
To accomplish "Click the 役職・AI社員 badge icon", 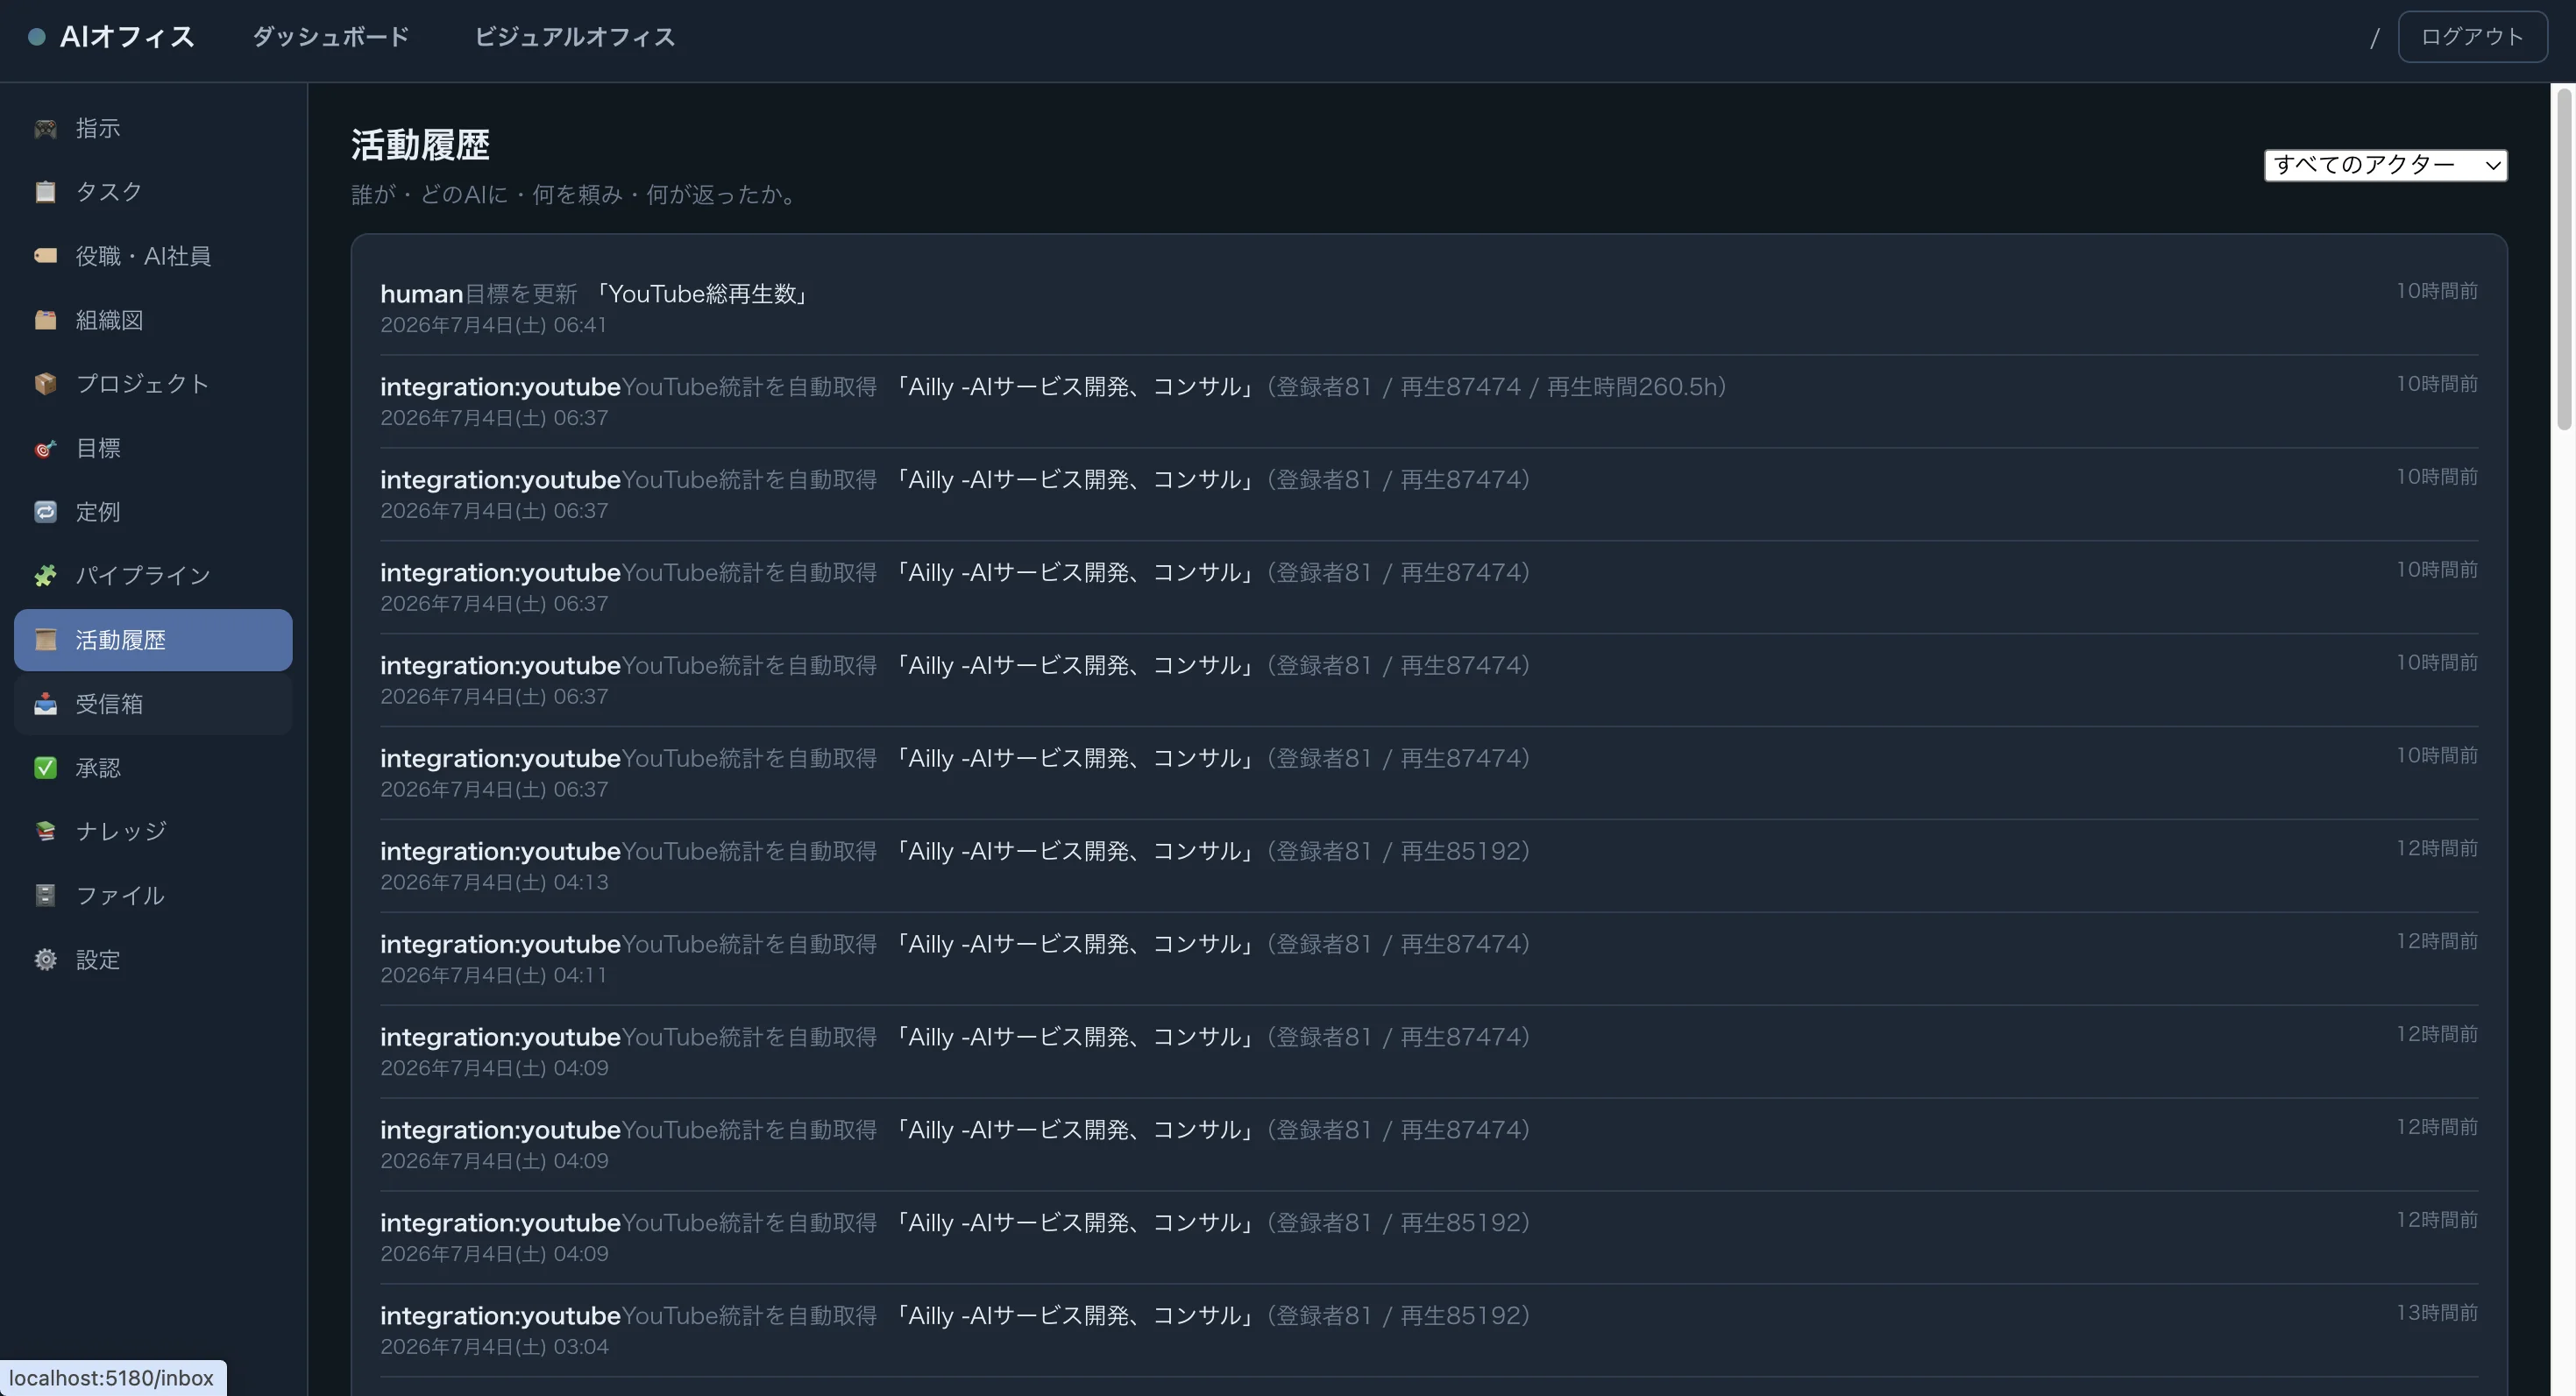I will (x=45, y=256).
